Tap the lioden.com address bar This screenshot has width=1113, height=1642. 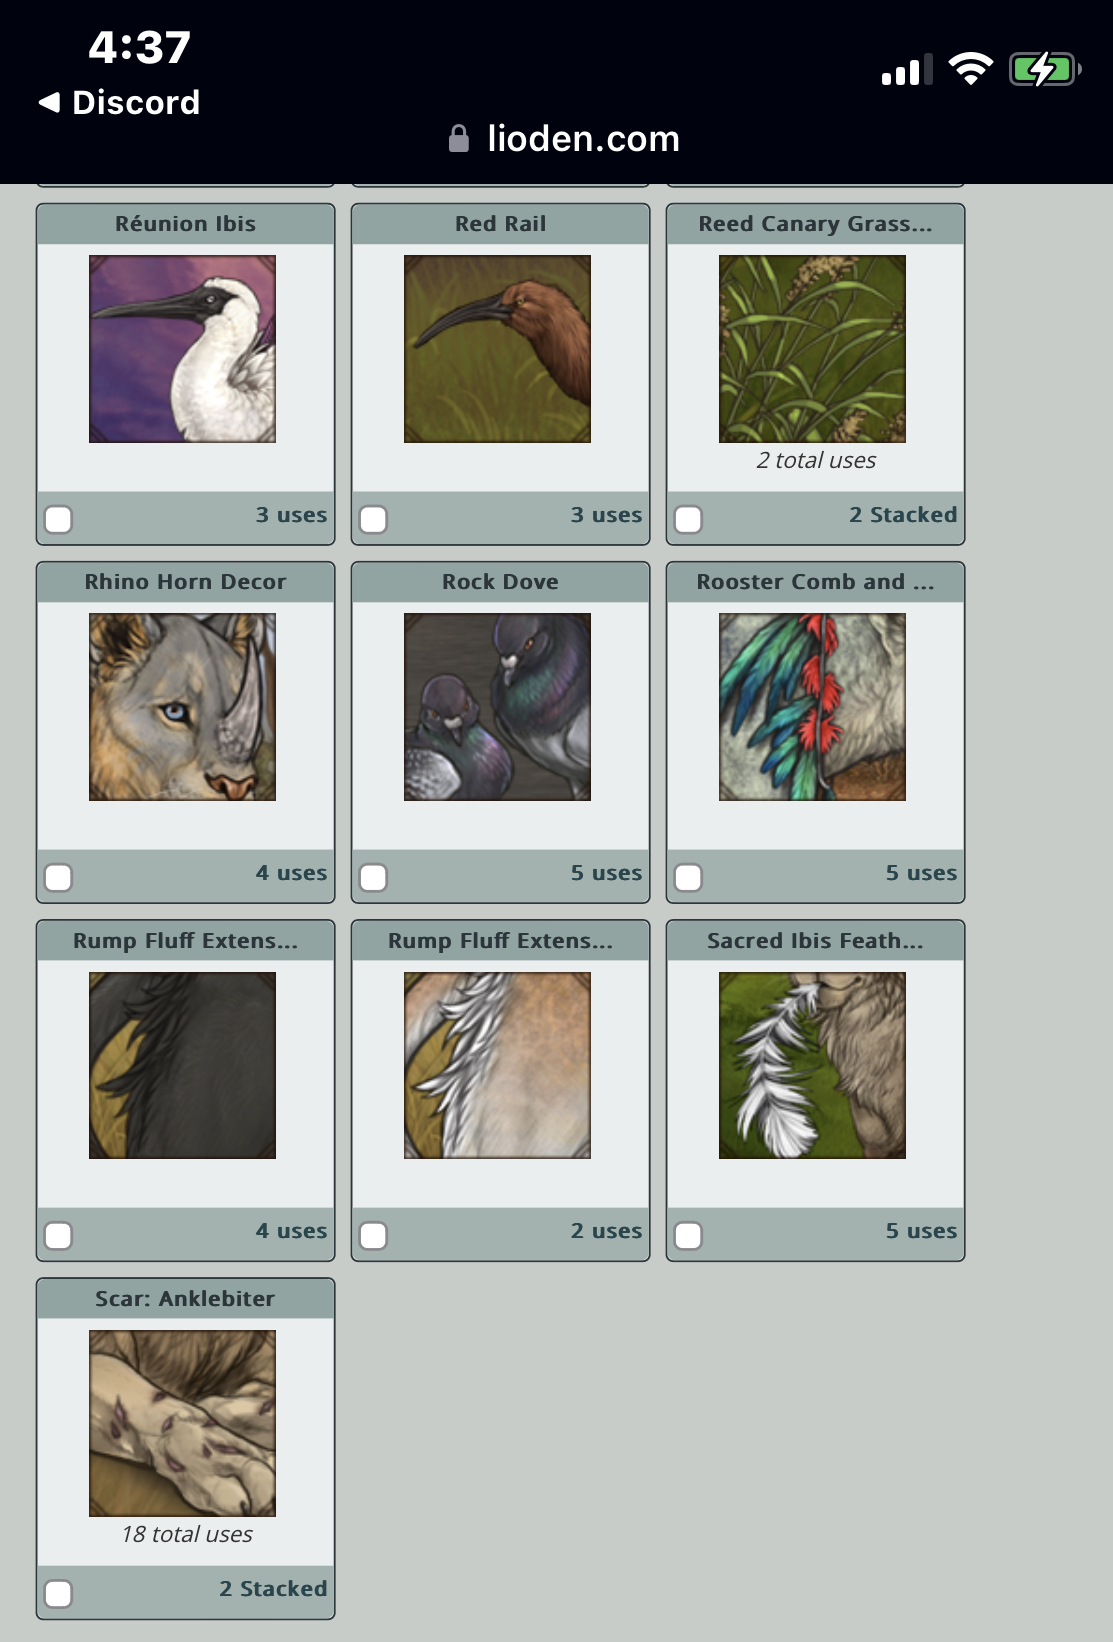565,138
